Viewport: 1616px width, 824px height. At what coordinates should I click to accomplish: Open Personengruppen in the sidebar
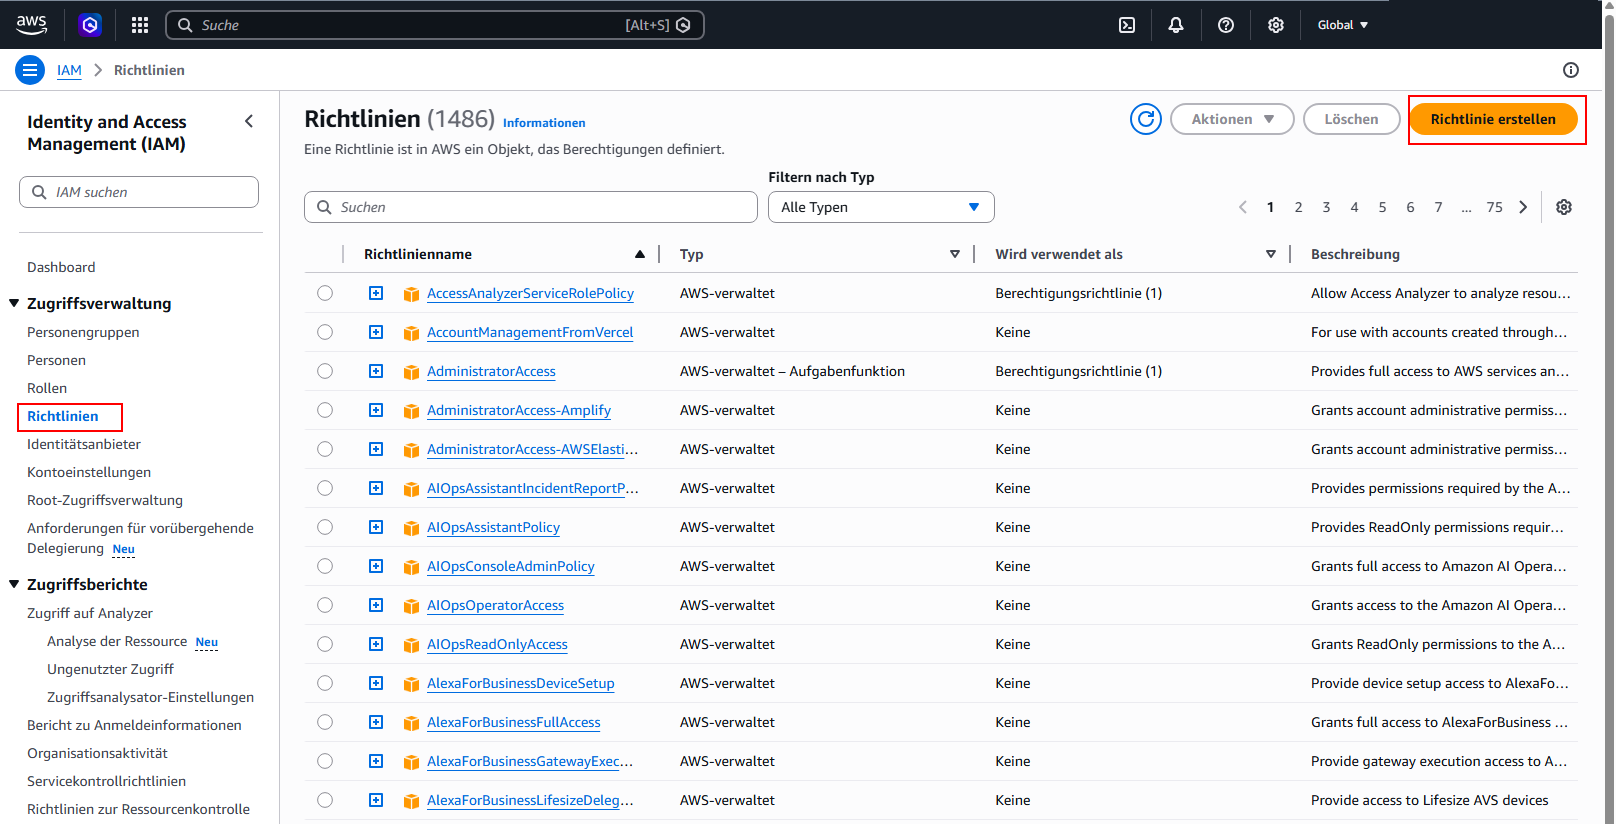[83, 332]
